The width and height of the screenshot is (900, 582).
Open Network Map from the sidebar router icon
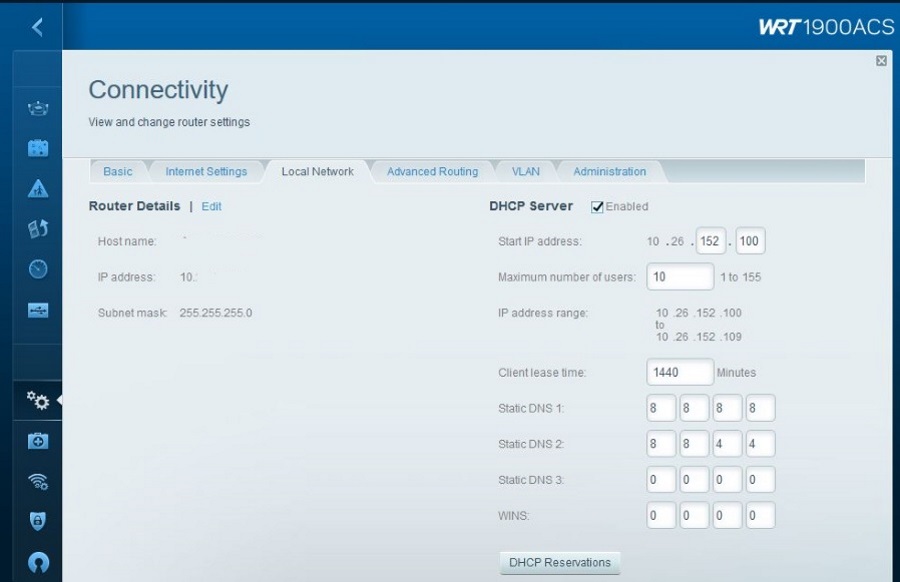coord(38,108)
